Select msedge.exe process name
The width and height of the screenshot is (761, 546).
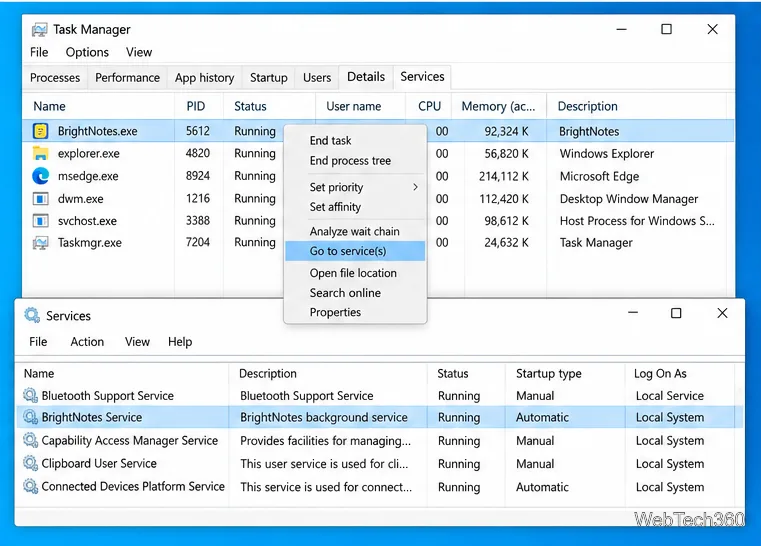pos(88,176)
